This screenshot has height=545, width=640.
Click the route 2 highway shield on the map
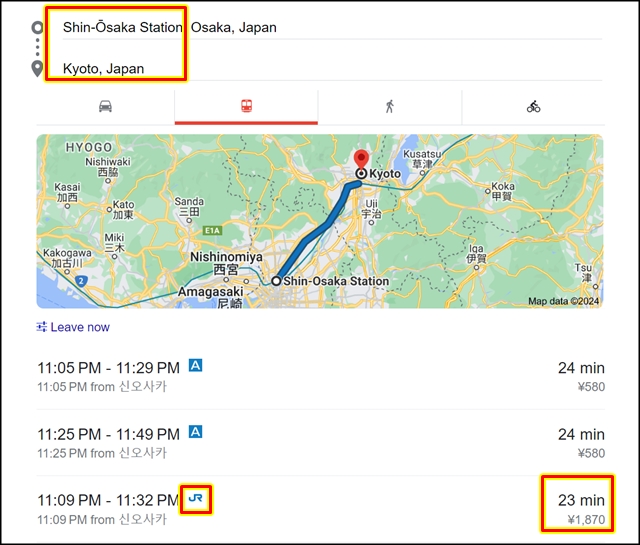click(81, 280)
